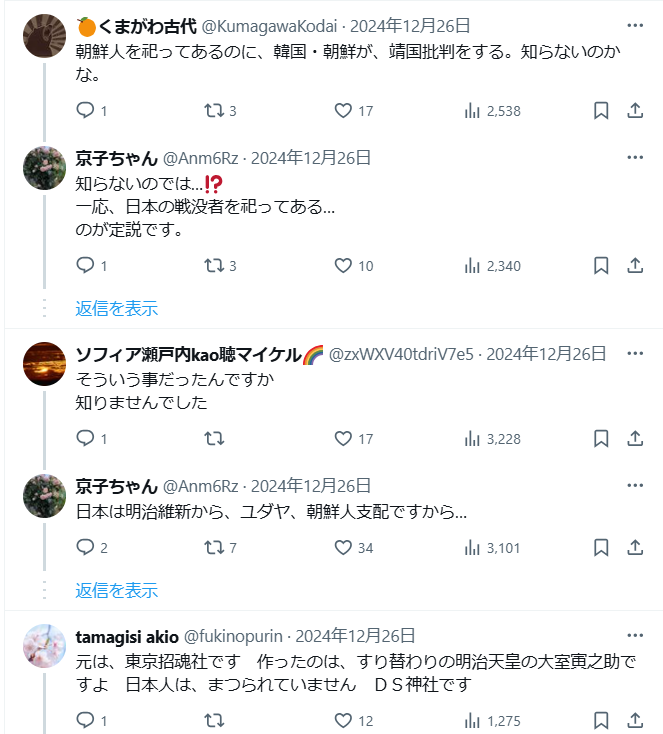The image size is (663, 734).
Task: Retweet くまがわ古代's post
Action: pos(213,111)
